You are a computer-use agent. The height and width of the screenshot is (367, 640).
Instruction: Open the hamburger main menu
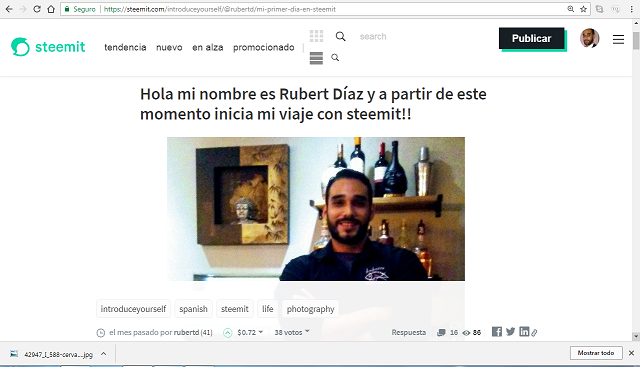click(x=618, y=39)
